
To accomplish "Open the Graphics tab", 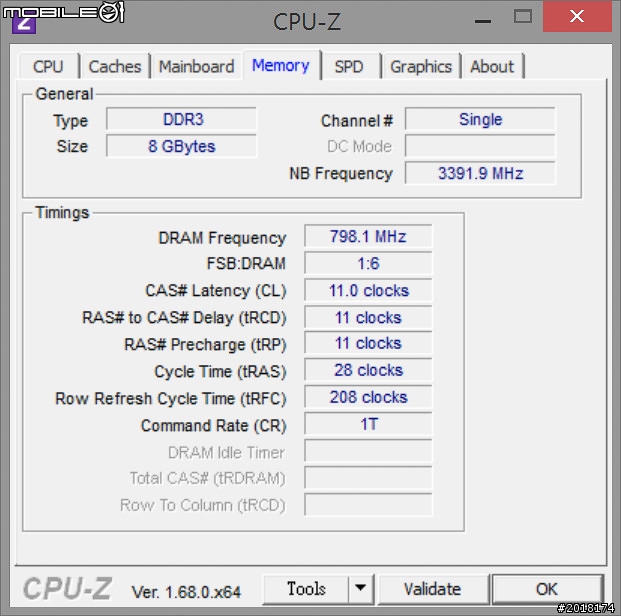I will 421,66.
